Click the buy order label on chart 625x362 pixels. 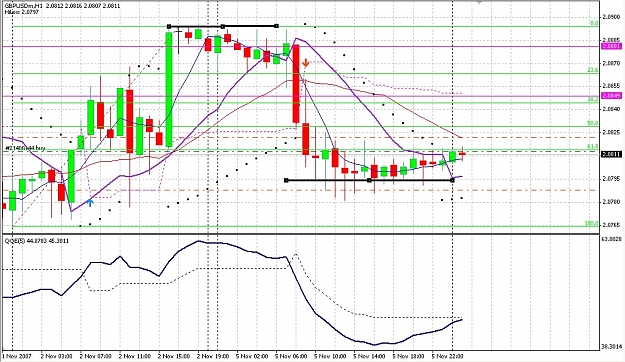[25, 148]
